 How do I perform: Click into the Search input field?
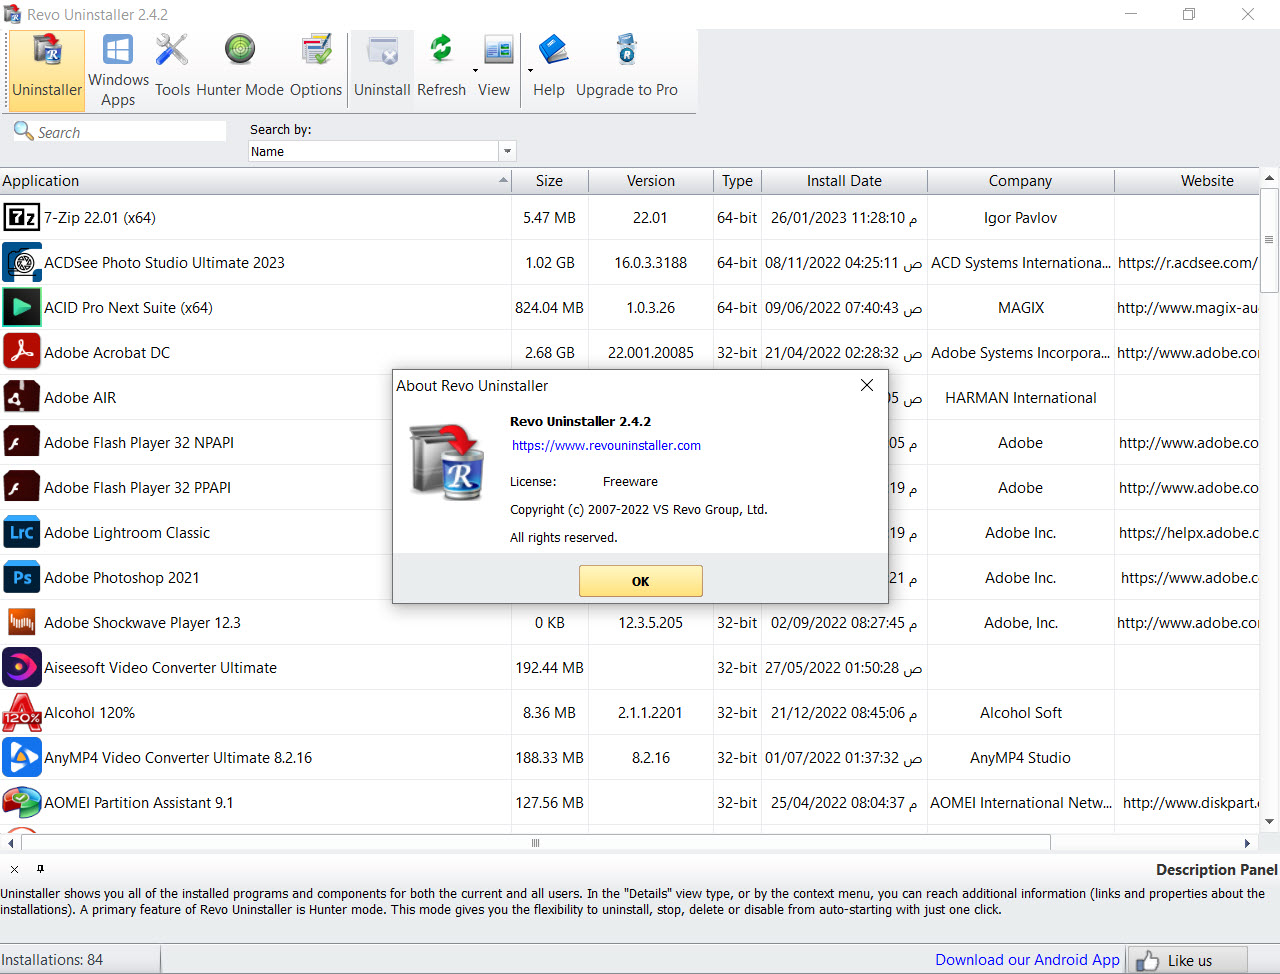(130, 132)
